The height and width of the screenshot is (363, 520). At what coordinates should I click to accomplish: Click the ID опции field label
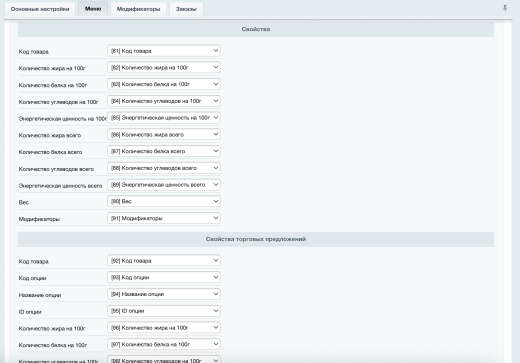click(30, 312)
